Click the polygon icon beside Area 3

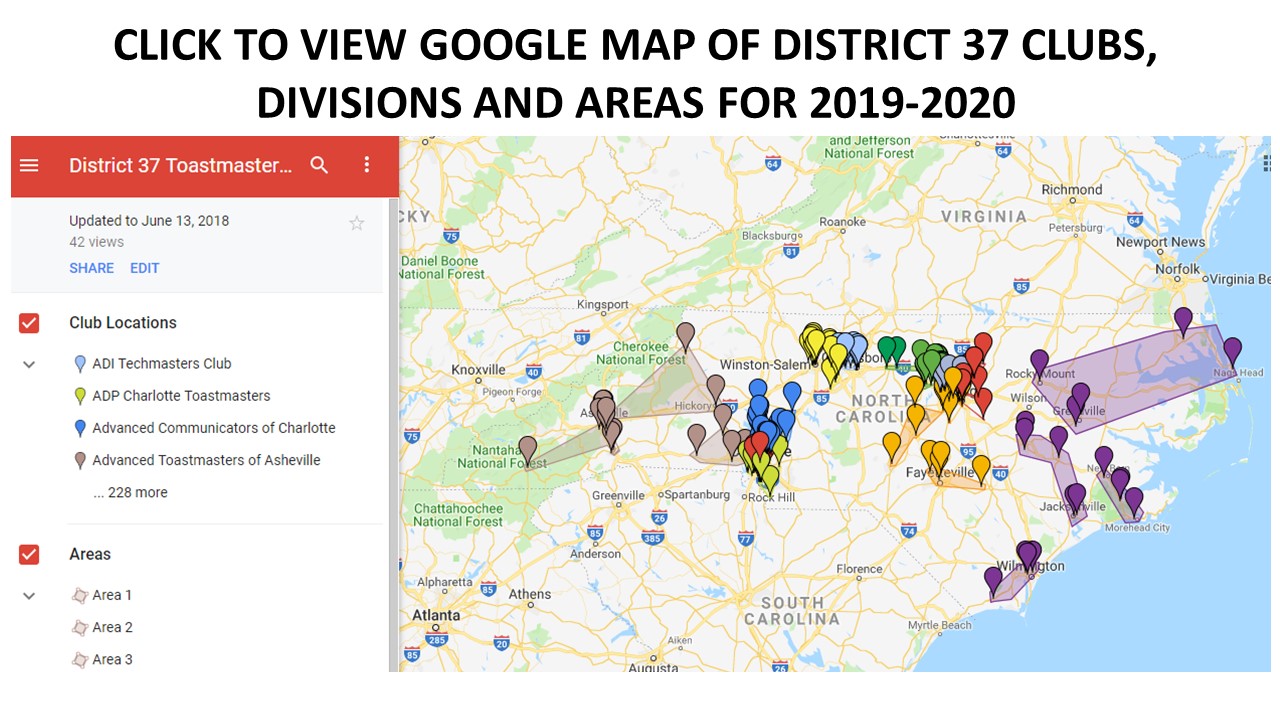pos(80,659)
